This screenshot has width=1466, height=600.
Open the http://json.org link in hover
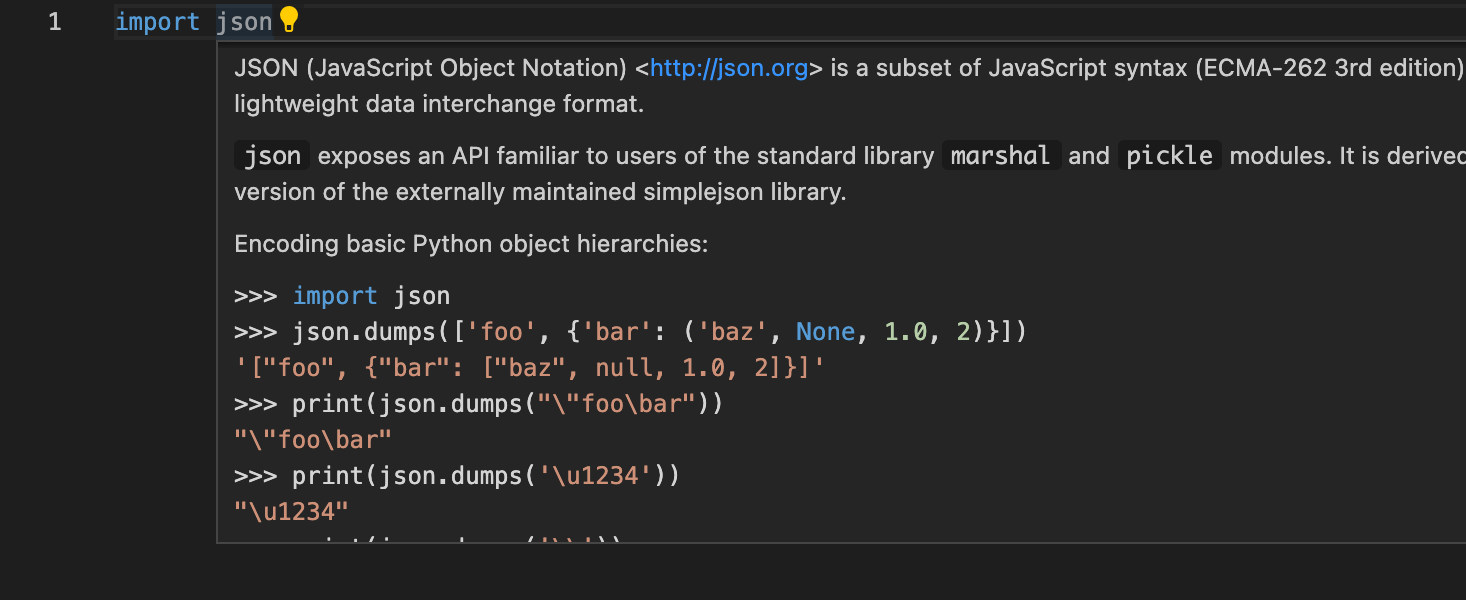[728, 68]
